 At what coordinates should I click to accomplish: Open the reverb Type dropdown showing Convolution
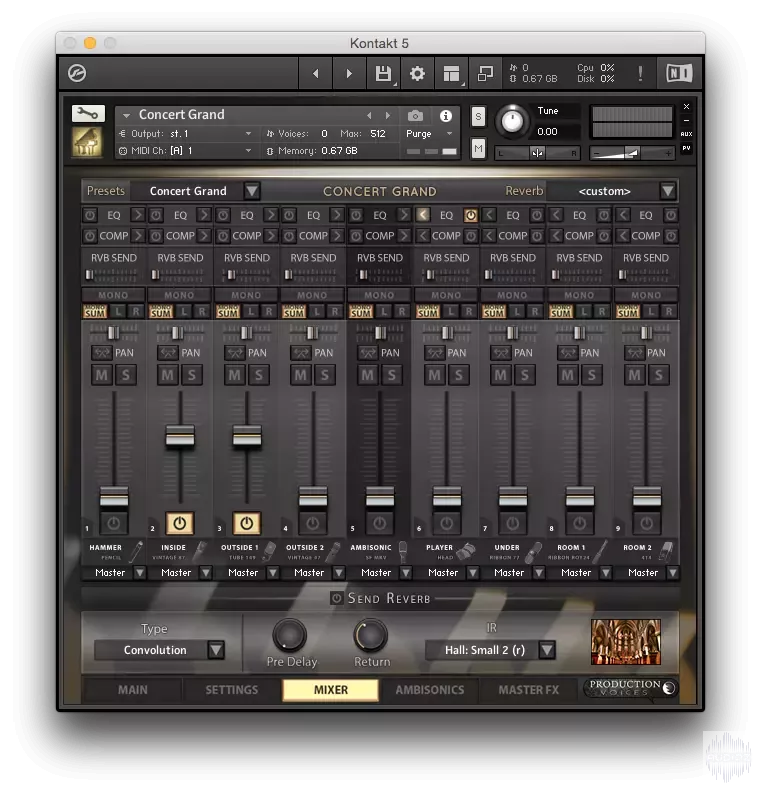tap(160, 650)
